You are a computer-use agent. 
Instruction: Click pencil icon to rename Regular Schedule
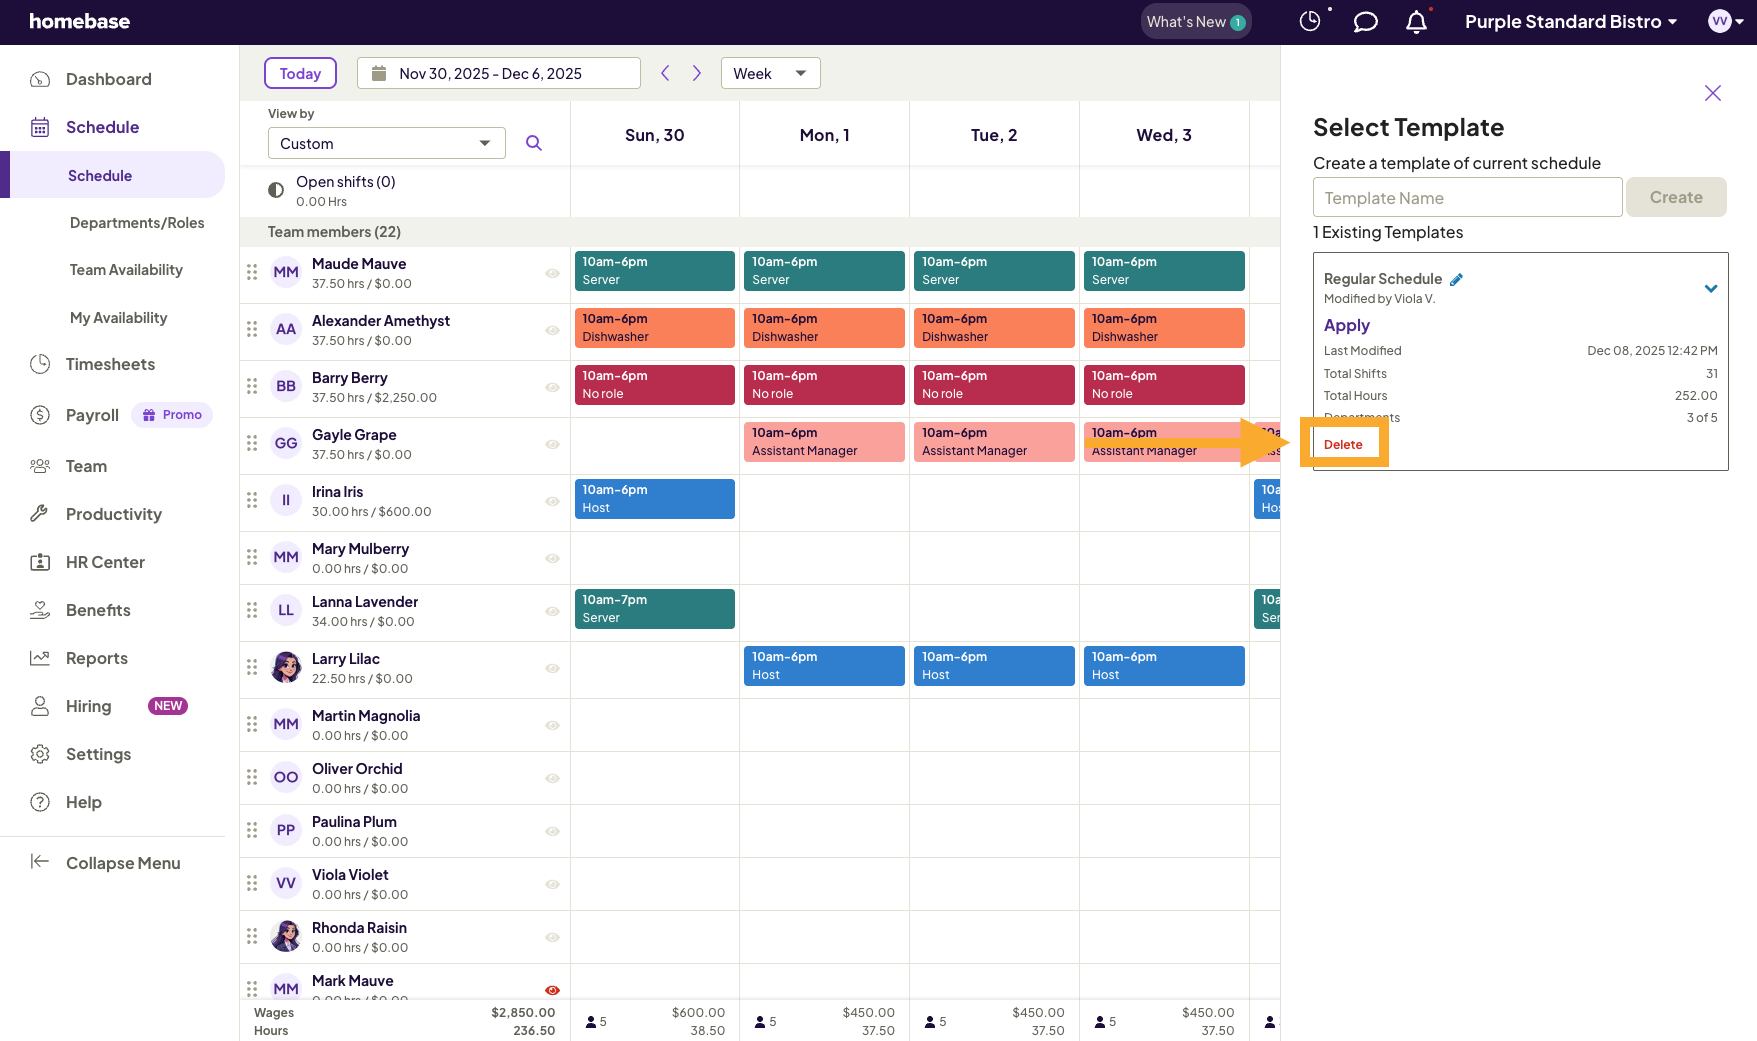1457,279
